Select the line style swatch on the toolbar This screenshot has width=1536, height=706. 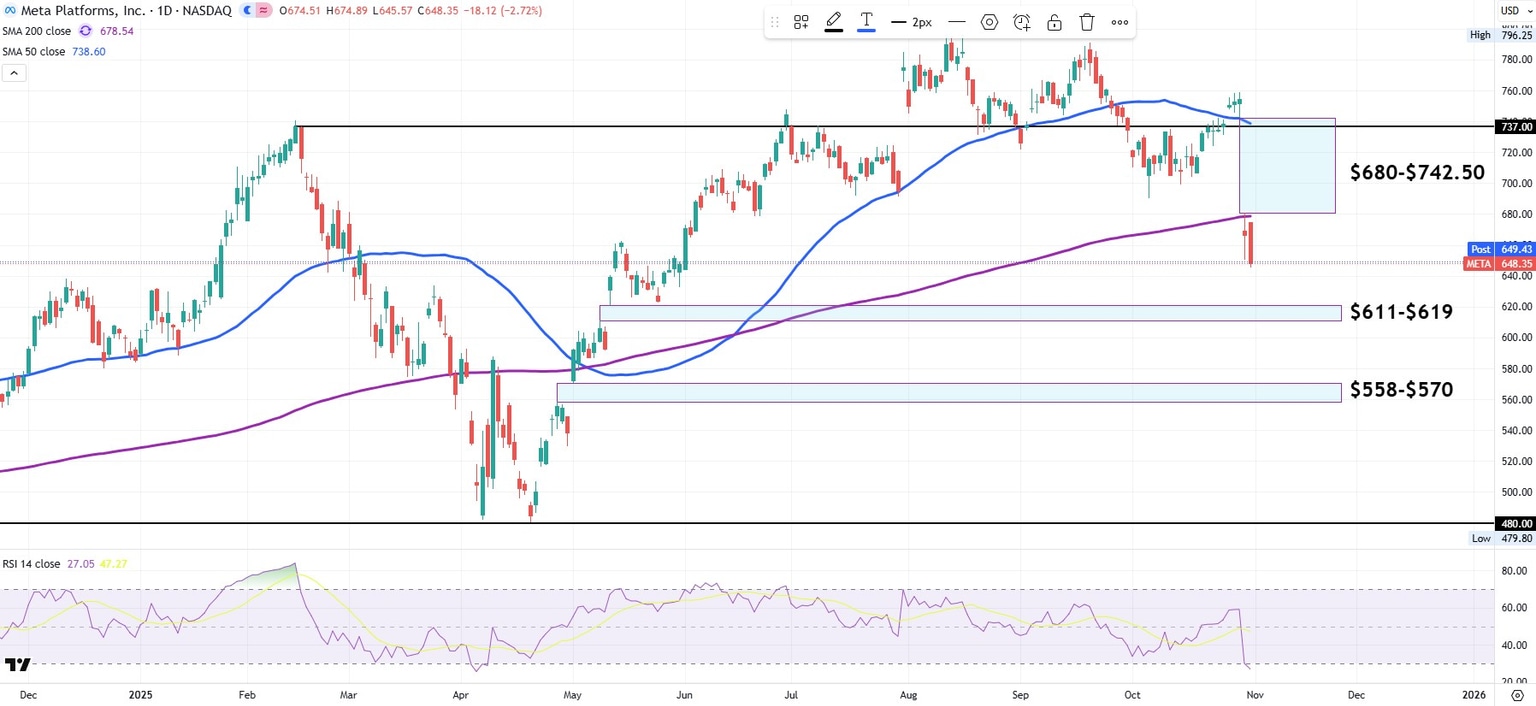(957, 21)
